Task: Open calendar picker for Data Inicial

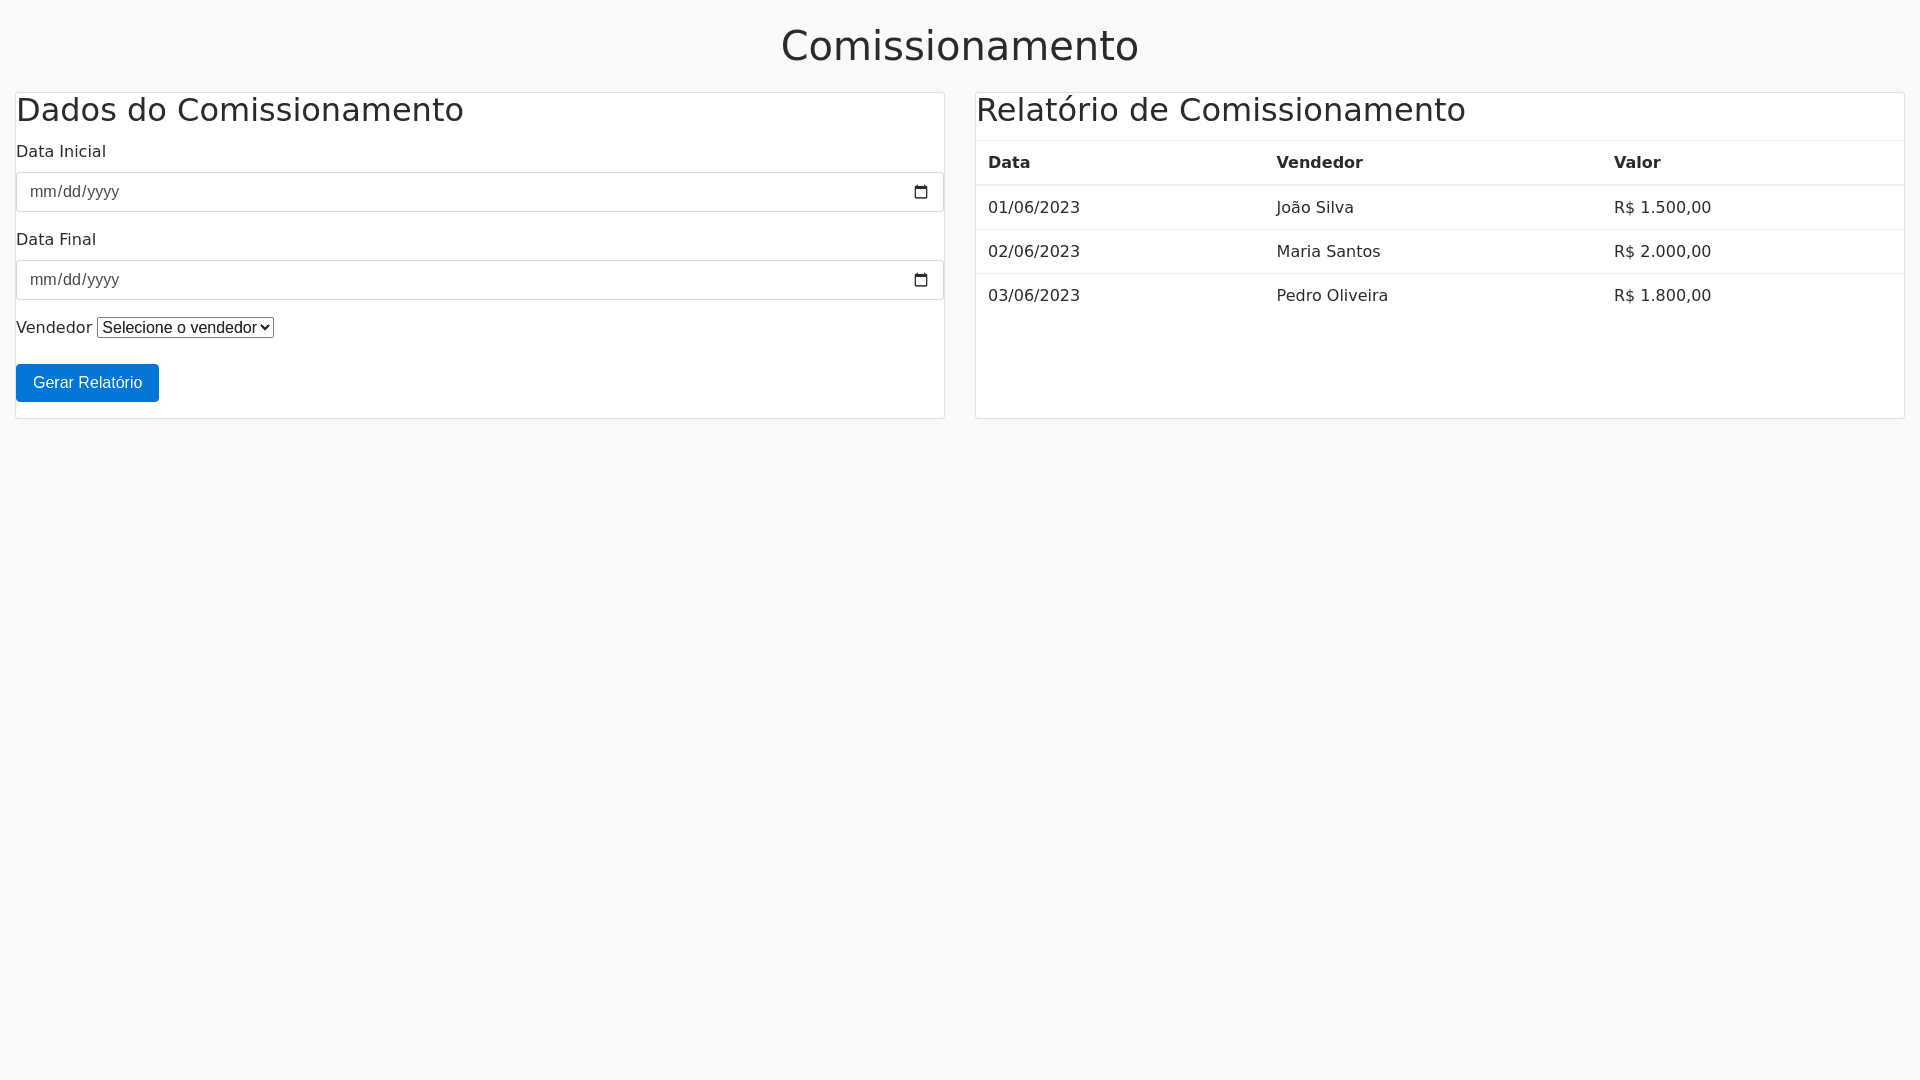Action: (x=921, y=192)
